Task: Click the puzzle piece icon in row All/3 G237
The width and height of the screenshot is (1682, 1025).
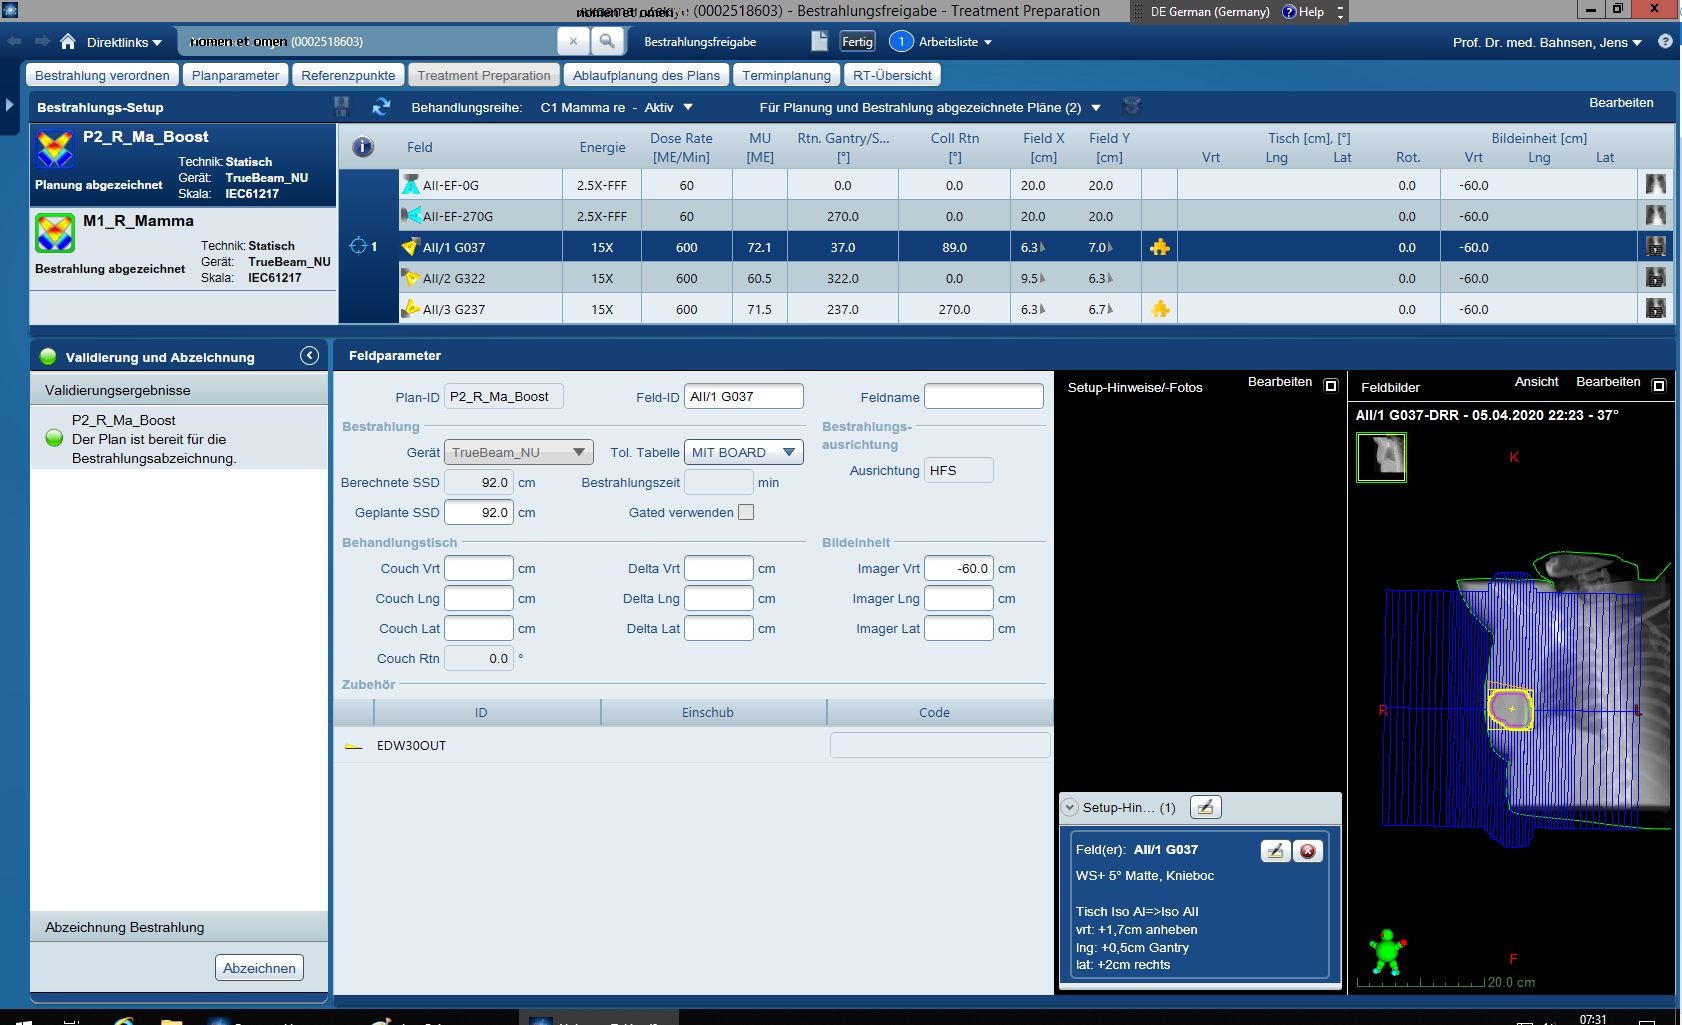Action: click(x=1160, y=309)
